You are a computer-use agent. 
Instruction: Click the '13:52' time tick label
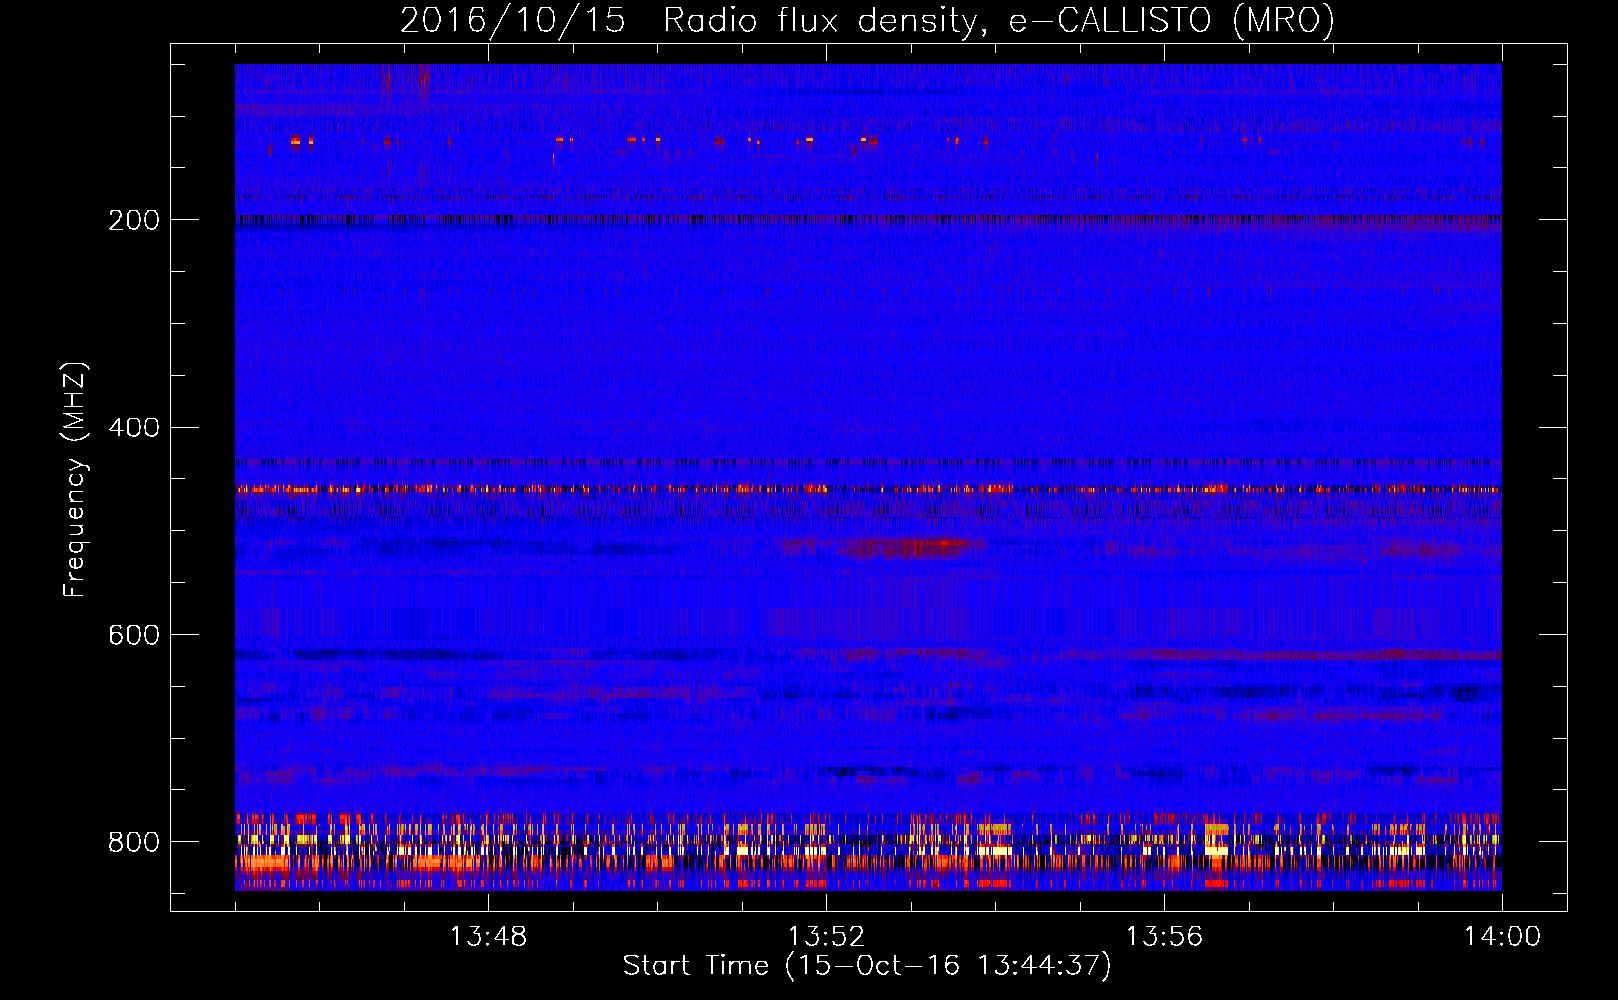pyautogui.click(x=826, y=937)
